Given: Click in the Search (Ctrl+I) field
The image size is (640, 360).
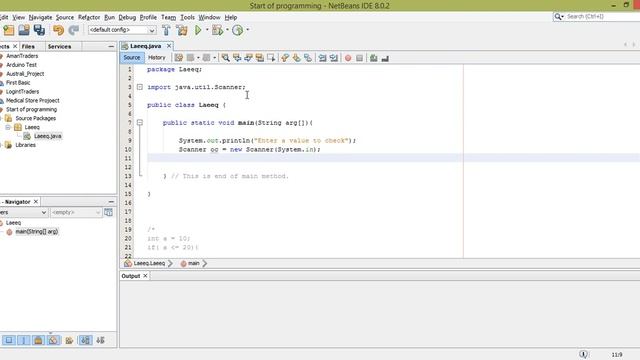Looking at the screenshot, I should (598, 16).
